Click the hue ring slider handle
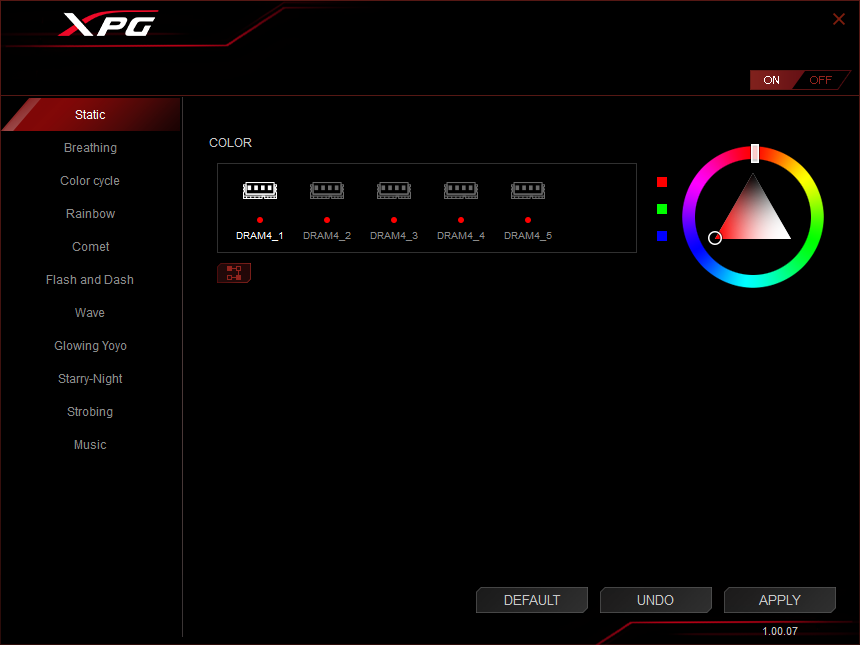Screen dimensions: 860x645 [755, 153]
